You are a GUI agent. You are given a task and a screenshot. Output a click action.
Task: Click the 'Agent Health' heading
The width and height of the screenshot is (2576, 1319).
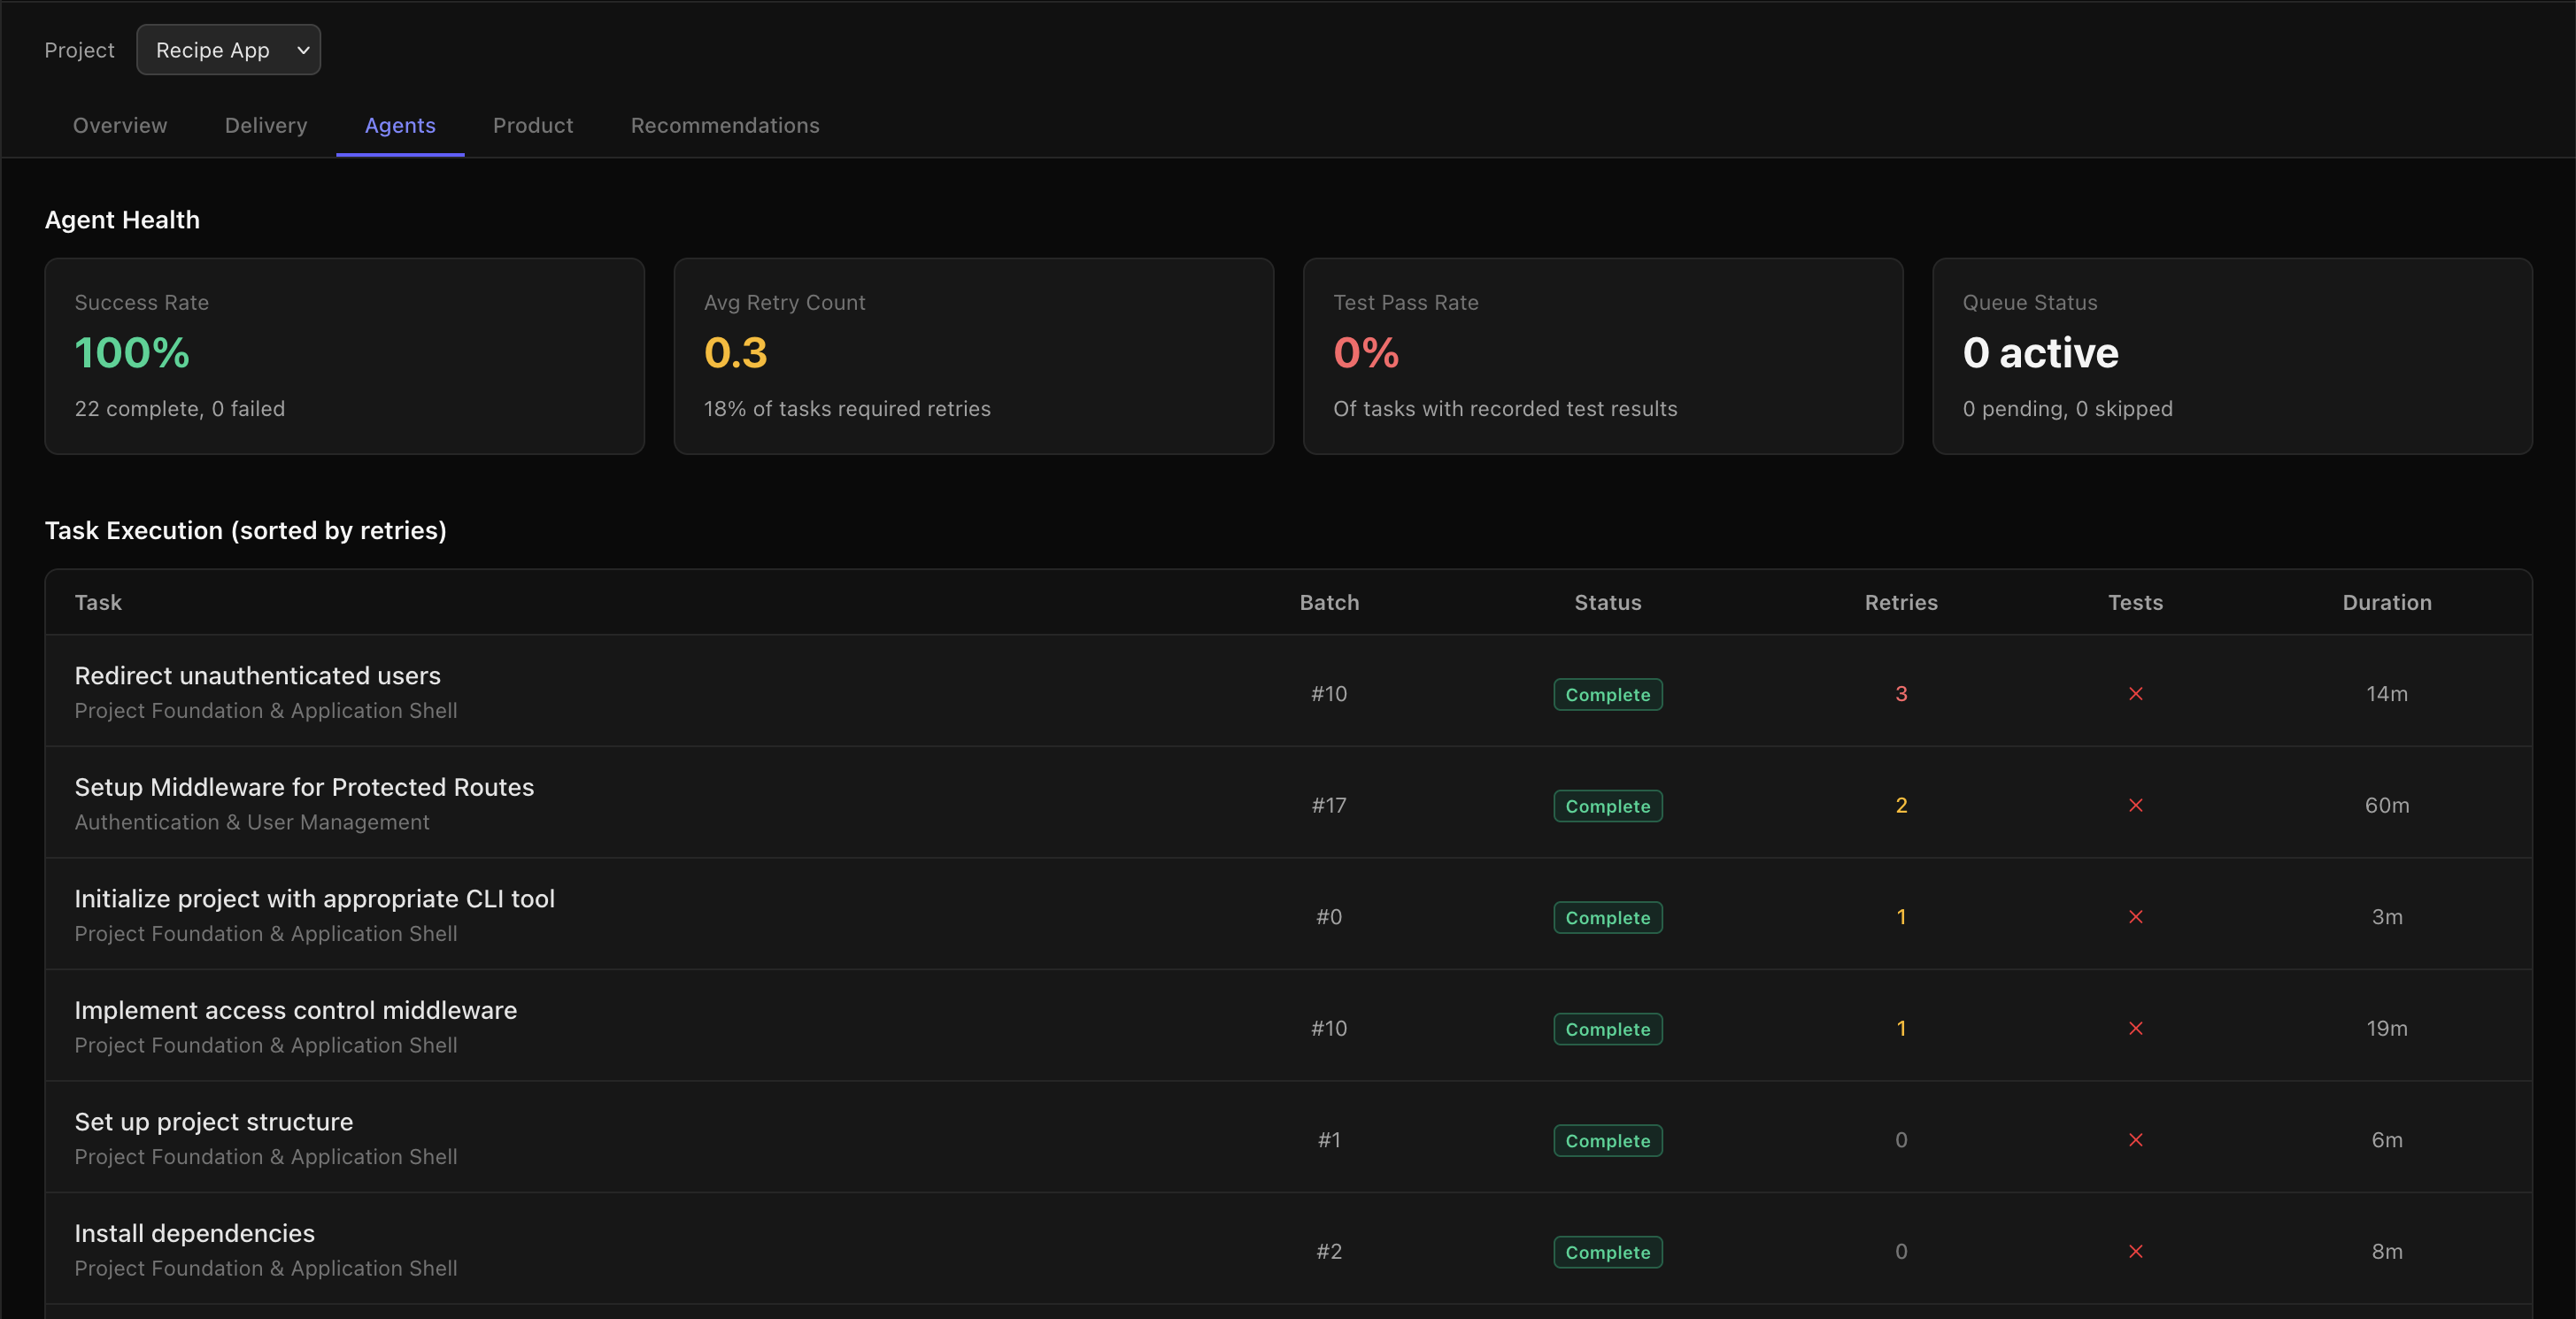point(122,219)
